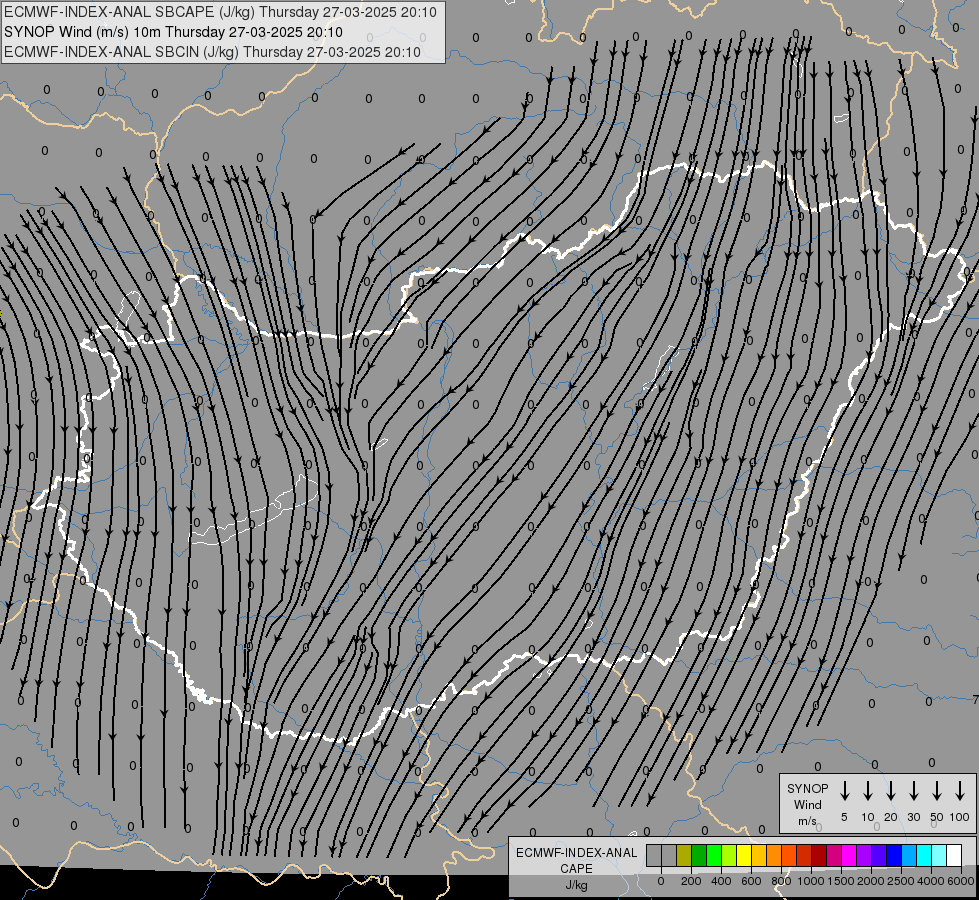Click the 4000 value on the CAPE scale
The height and width of the screenshot is (900, 979).
tap(931, 881)
